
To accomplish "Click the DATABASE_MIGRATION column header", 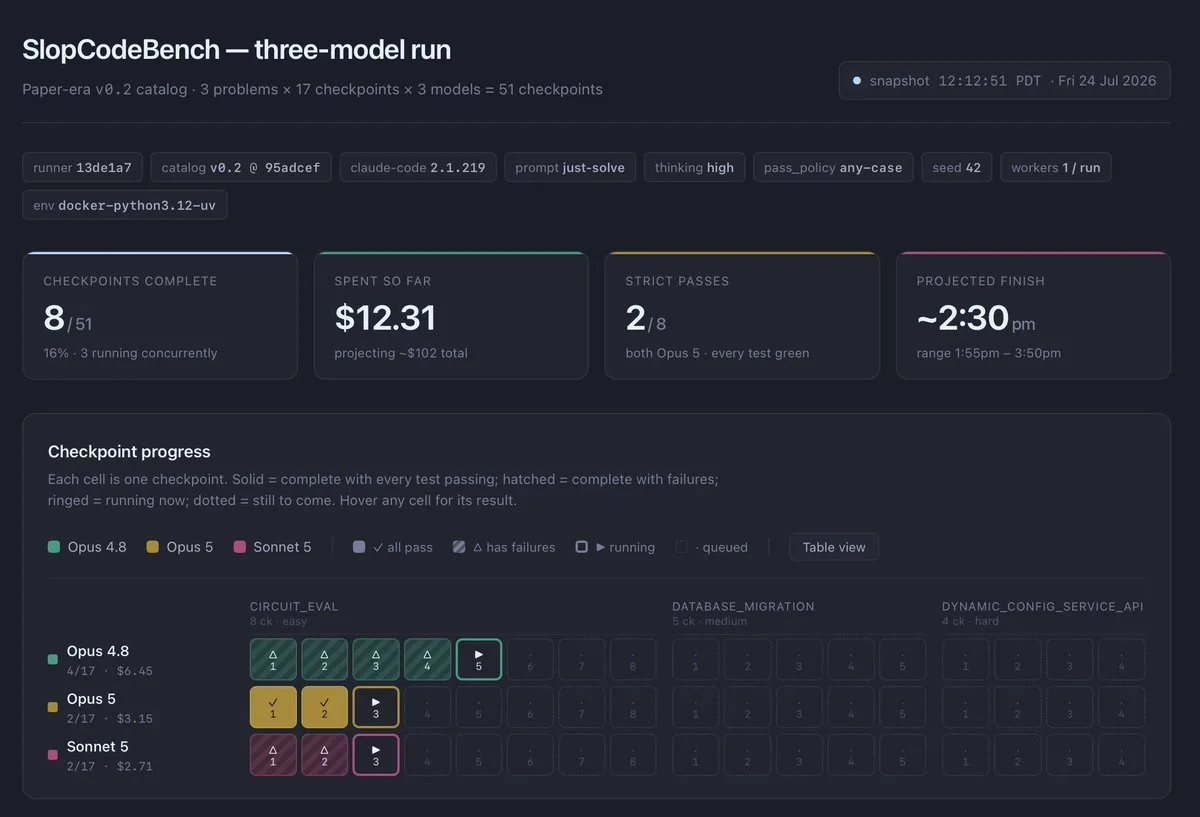I will [x=743, y=606].
